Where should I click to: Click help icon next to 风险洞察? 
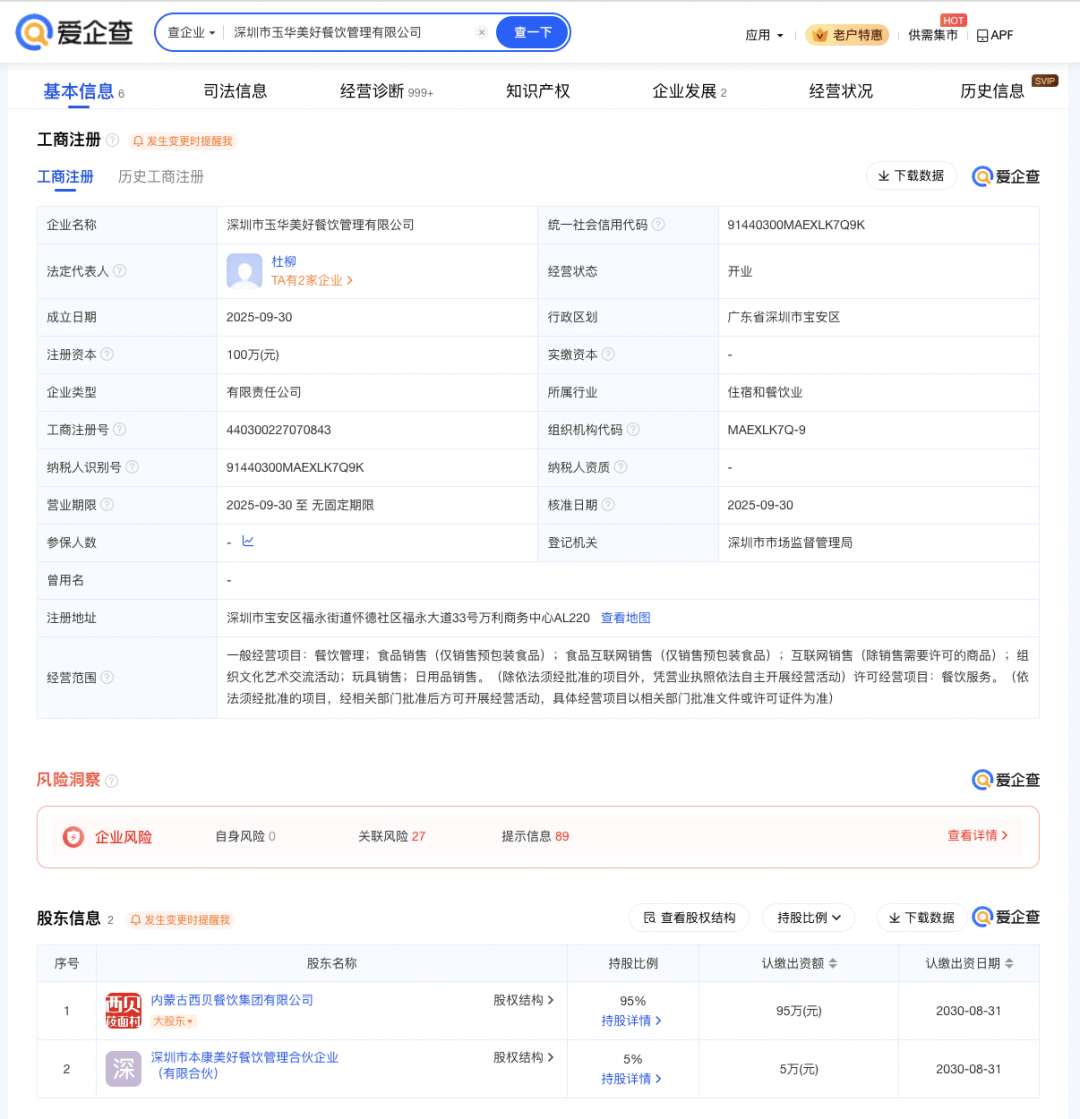[112, 781]
